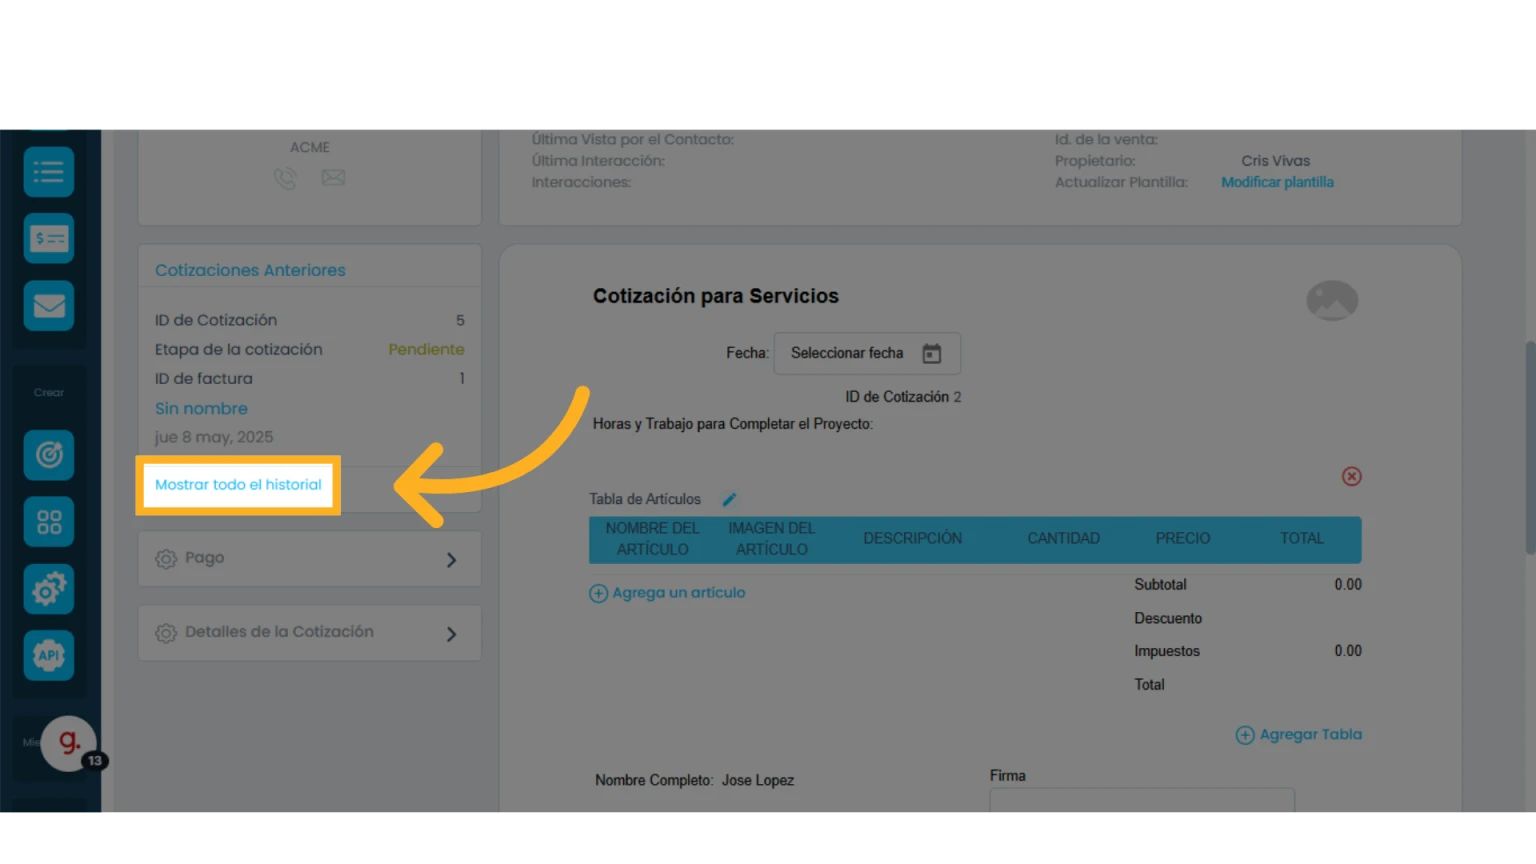Click the IMAGEN DEL ARTÍCULO column header
1536x864 pixels.
771,539
